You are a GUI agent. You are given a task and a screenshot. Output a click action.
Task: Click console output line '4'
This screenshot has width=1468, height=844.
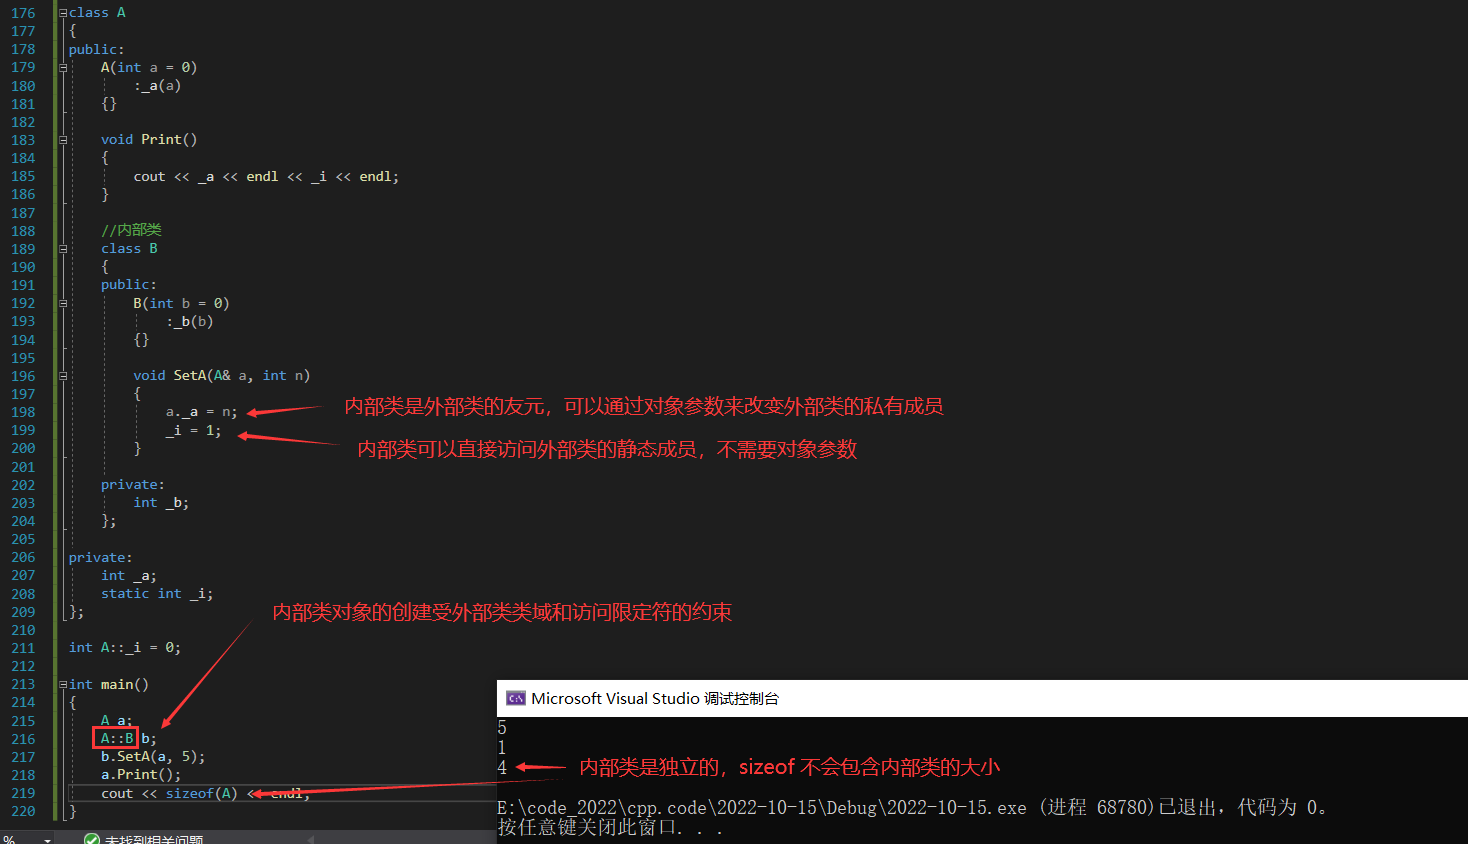(502, 768)
